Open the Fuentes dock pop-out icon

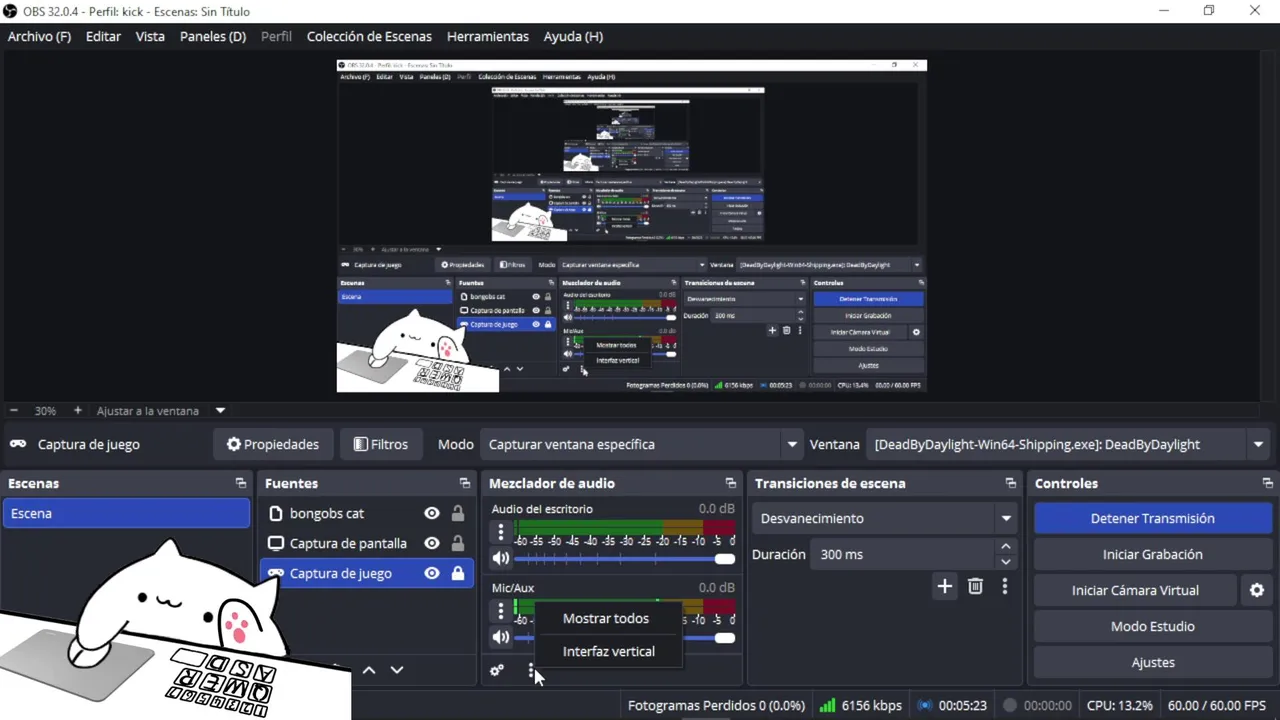464,483
